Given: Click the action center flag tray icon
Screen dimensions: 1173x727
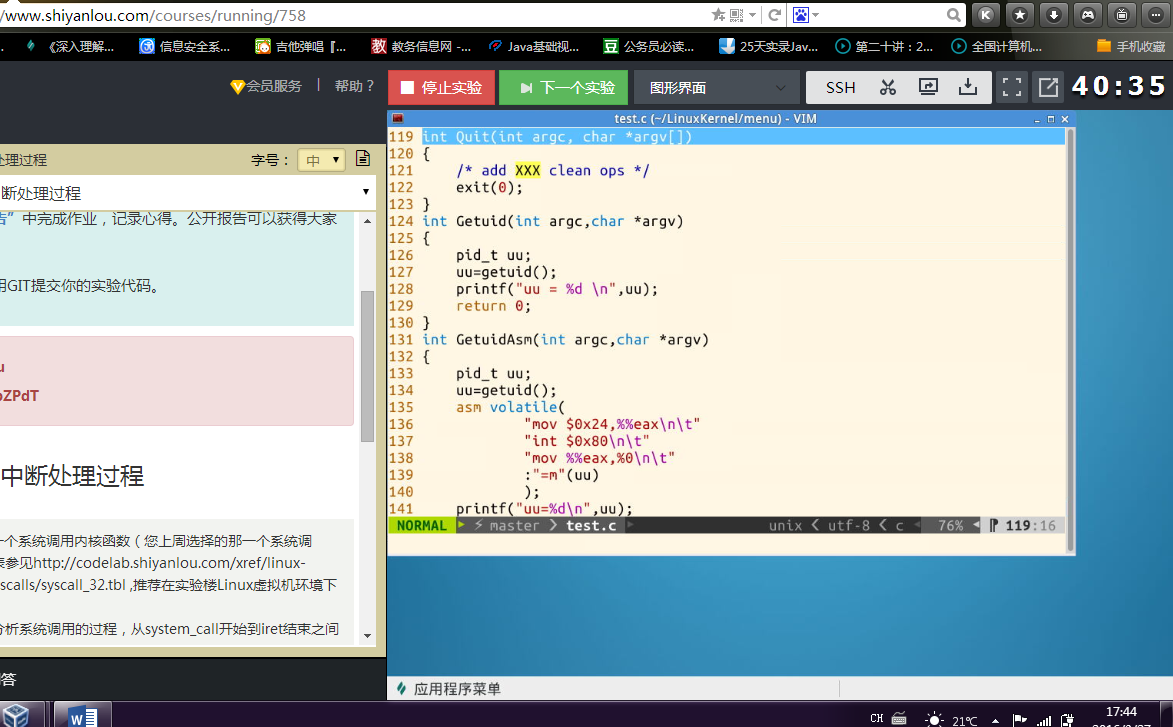Looking at the screenshot, I should pyautogui.click(x=1019, y=720).
